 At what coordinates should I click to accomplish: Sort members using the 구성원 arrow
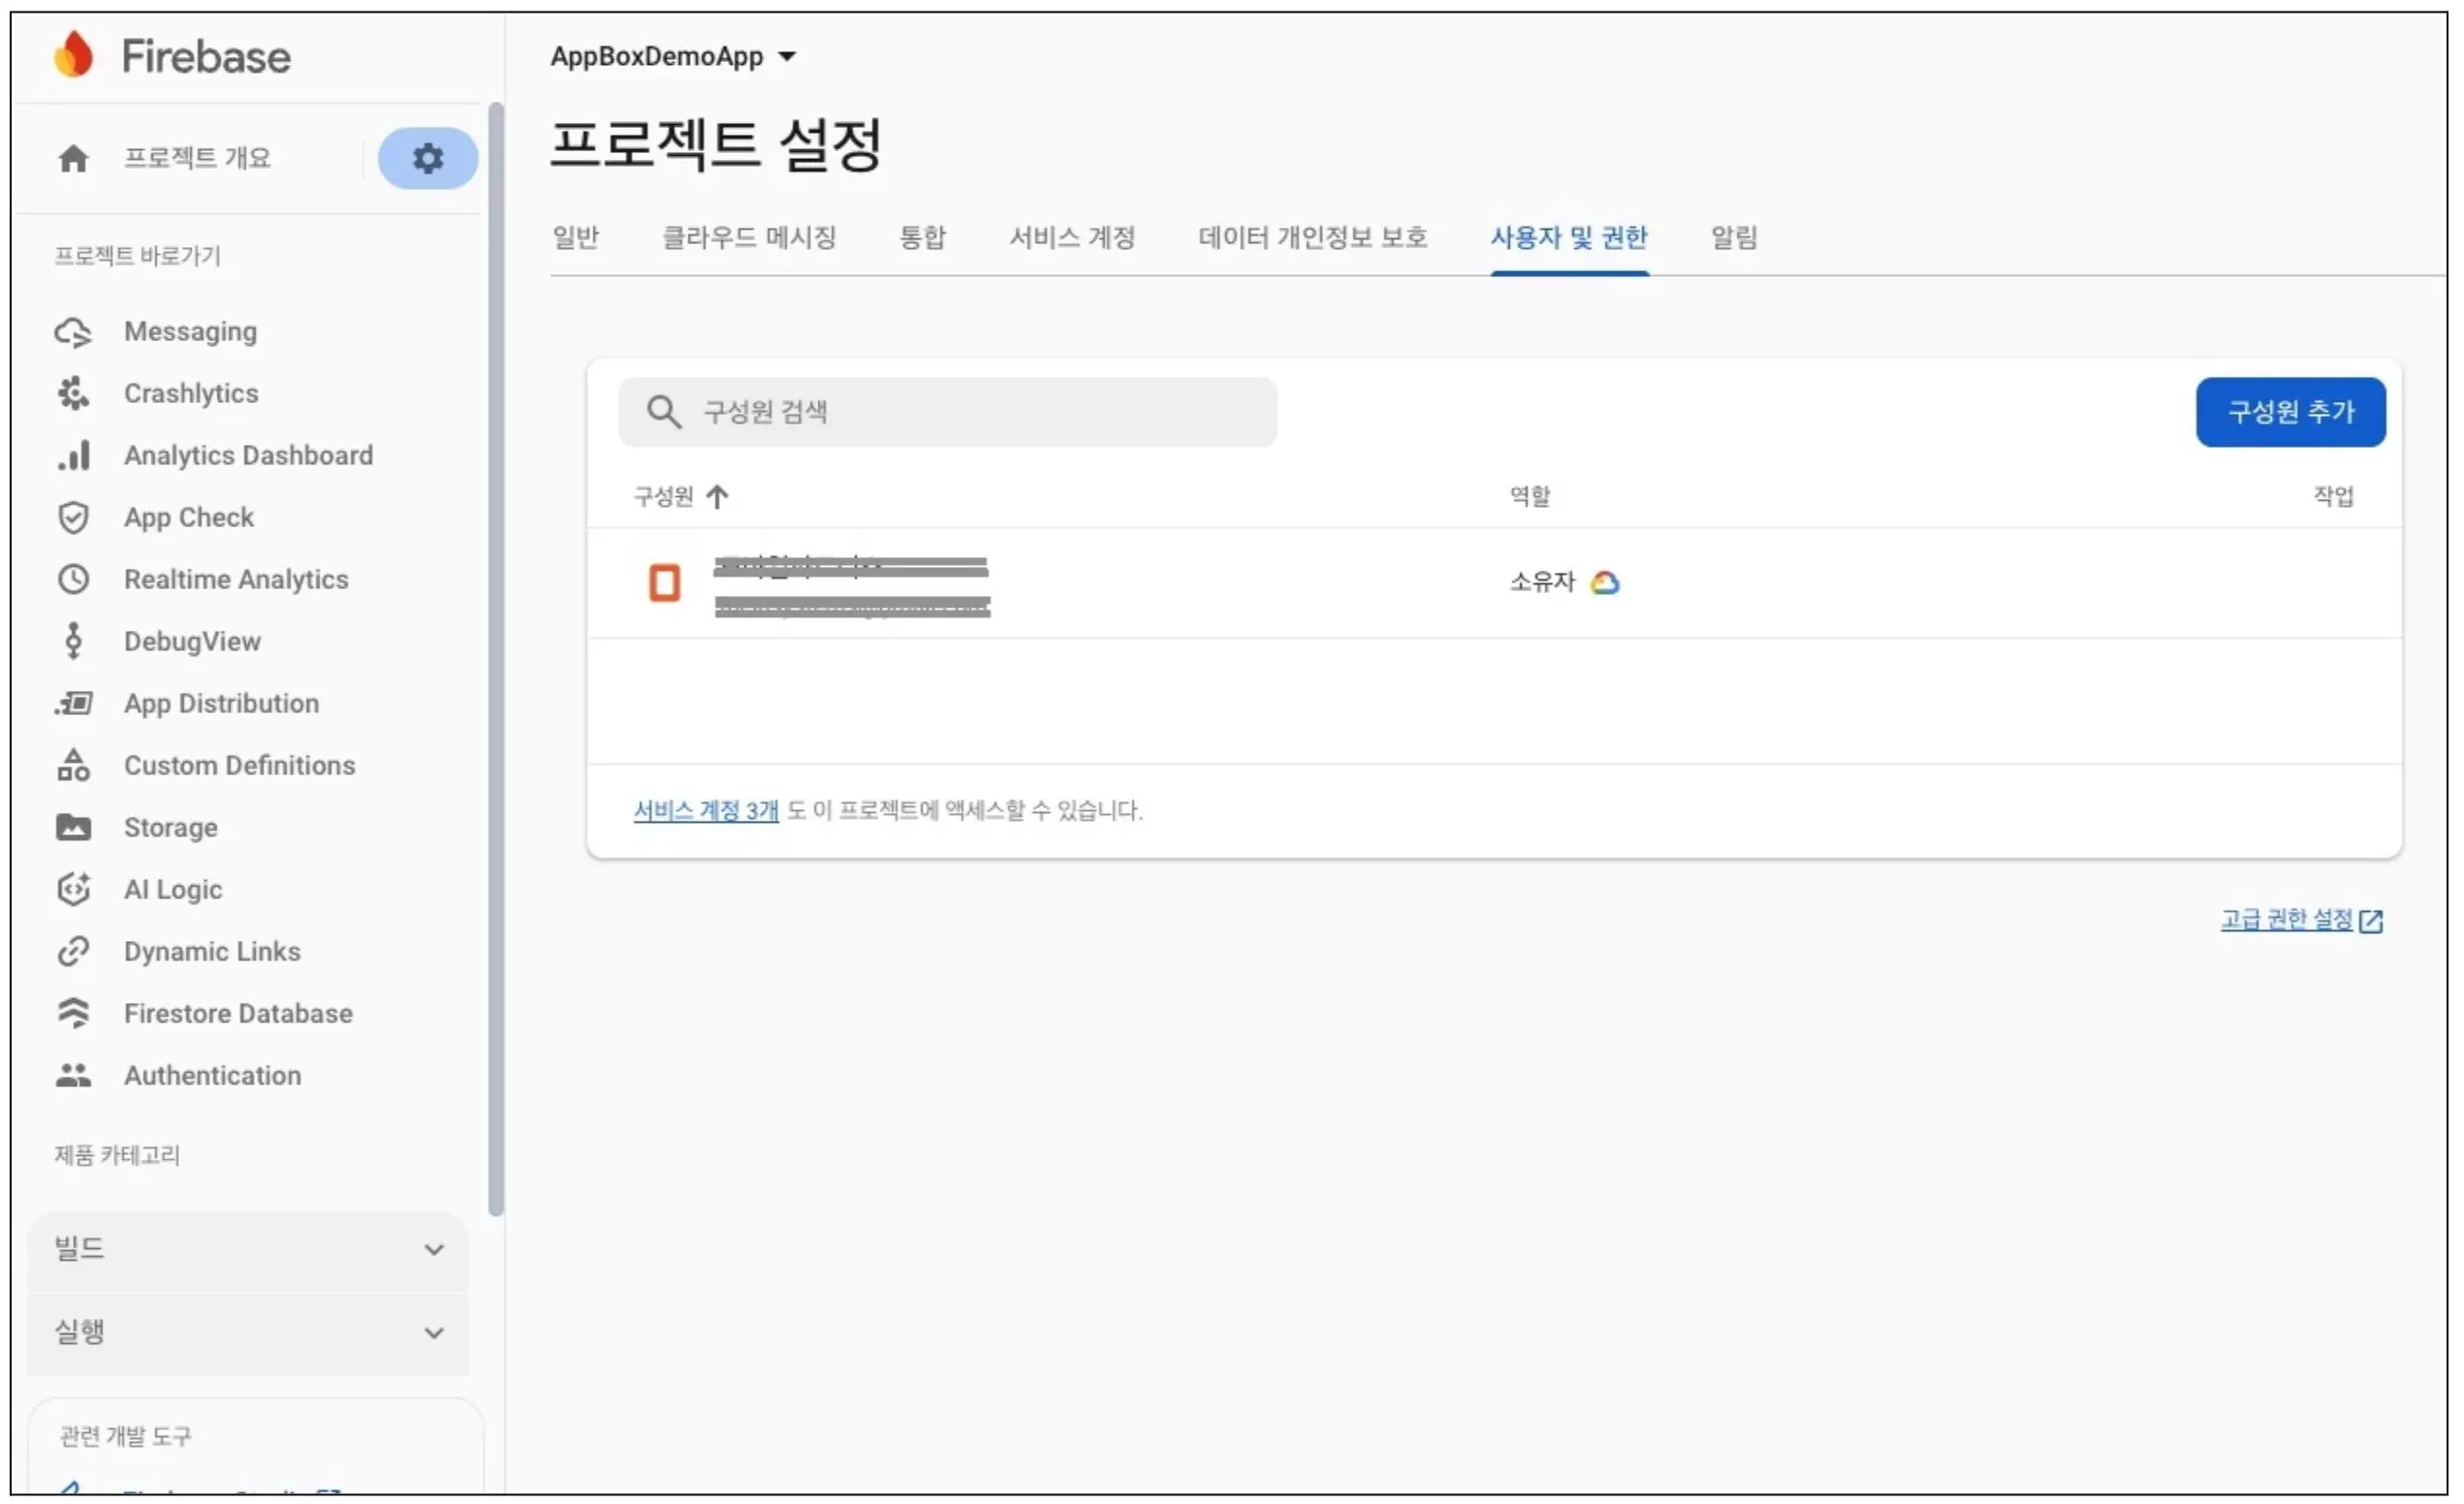pyautogui.click(x=717, y=497)
